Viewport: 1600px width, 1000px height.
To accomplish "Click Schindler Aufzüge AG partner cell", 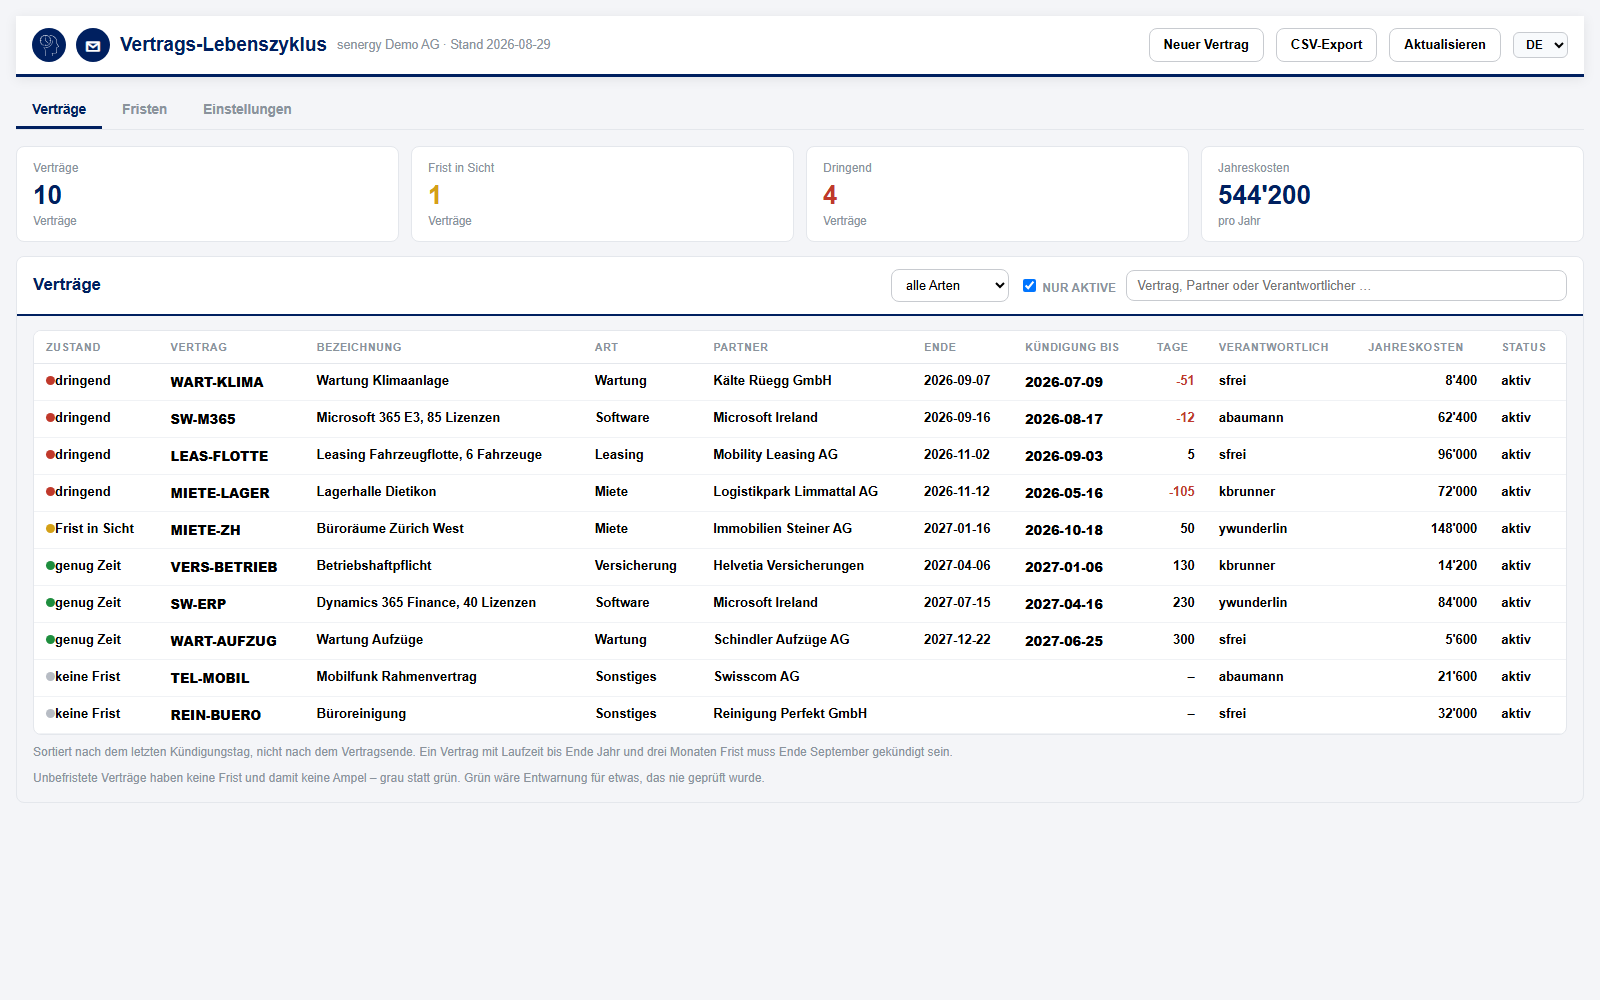I will 782,639.
